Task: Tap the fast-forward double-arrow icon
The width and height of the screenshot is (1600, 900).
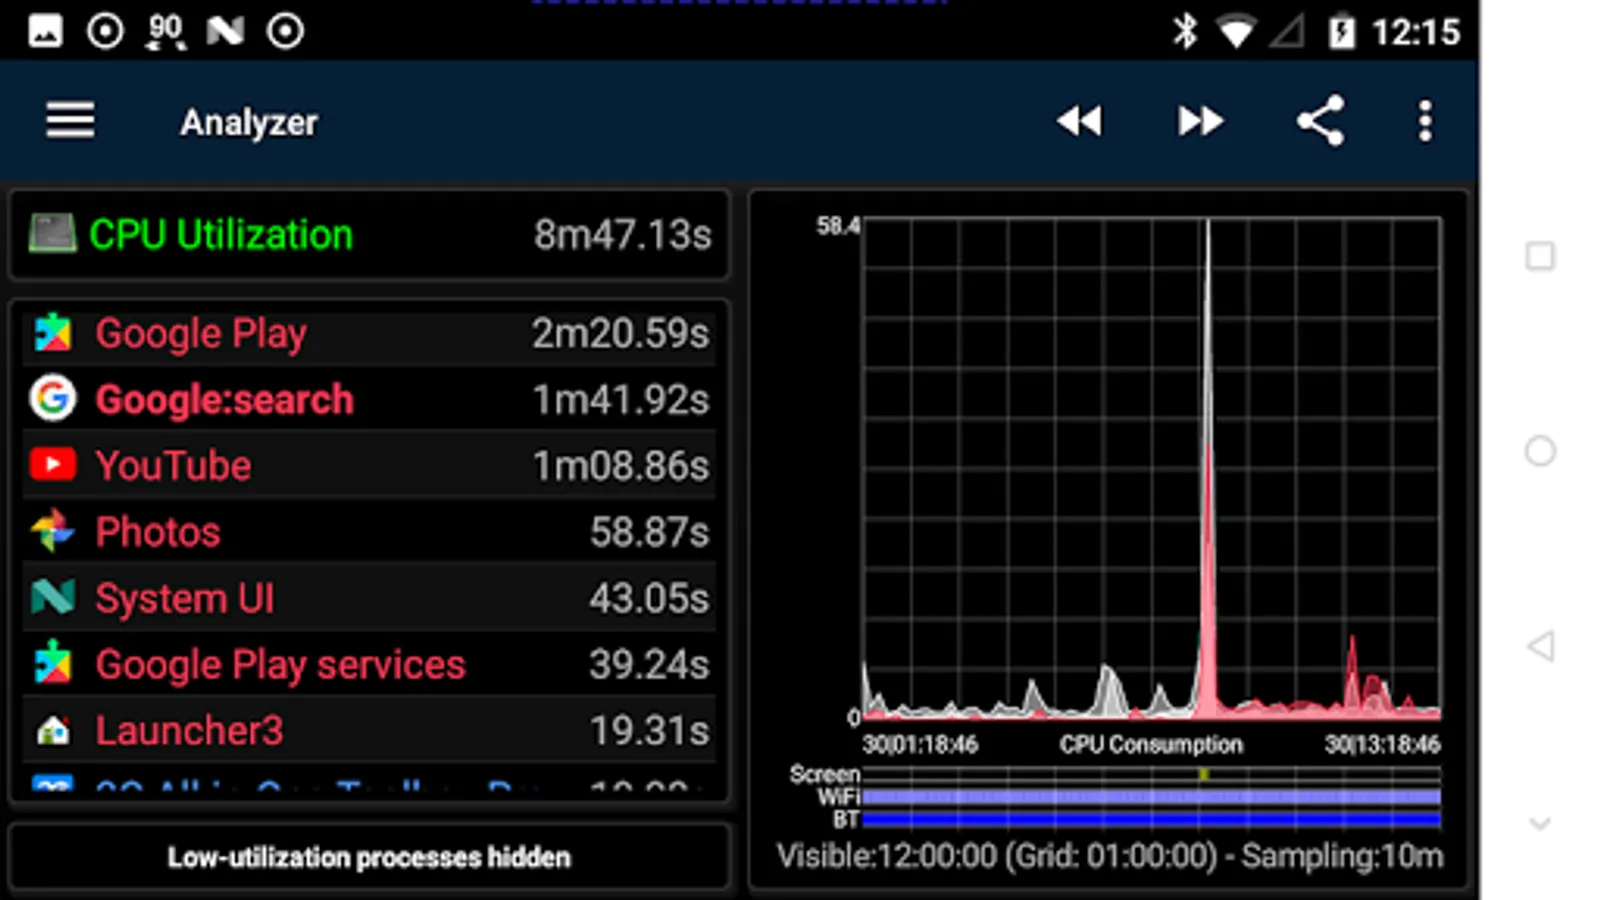Action: pyautogui.click(x=1200, y=121)
